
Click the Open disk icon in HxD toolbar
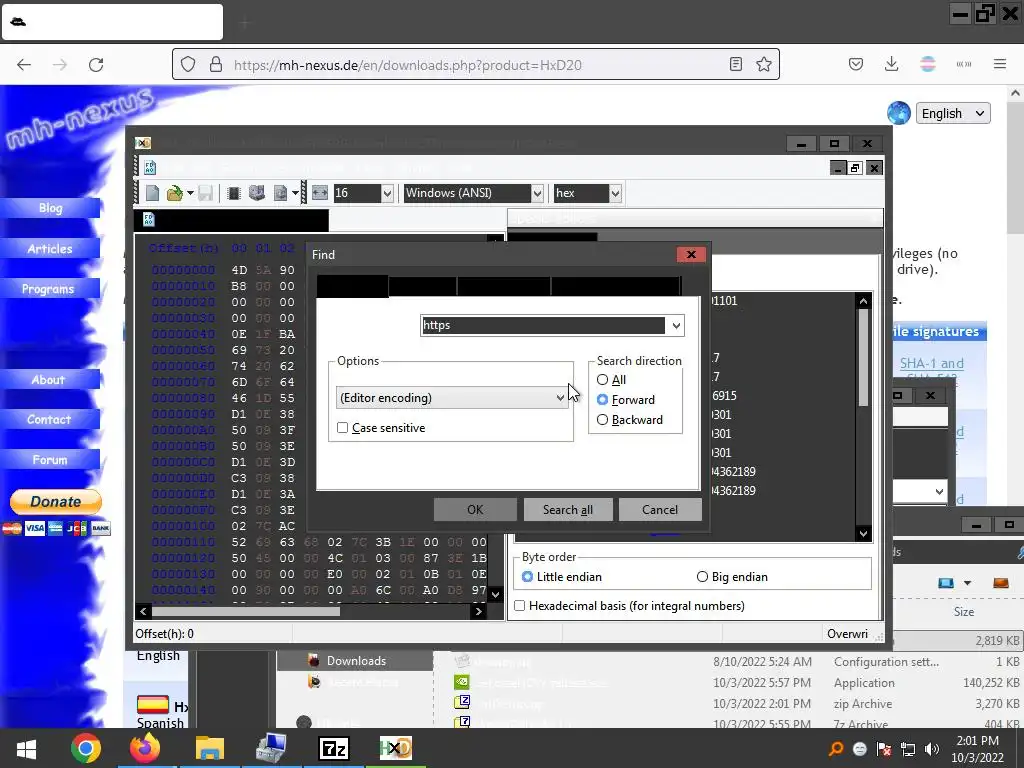(257, 193)
